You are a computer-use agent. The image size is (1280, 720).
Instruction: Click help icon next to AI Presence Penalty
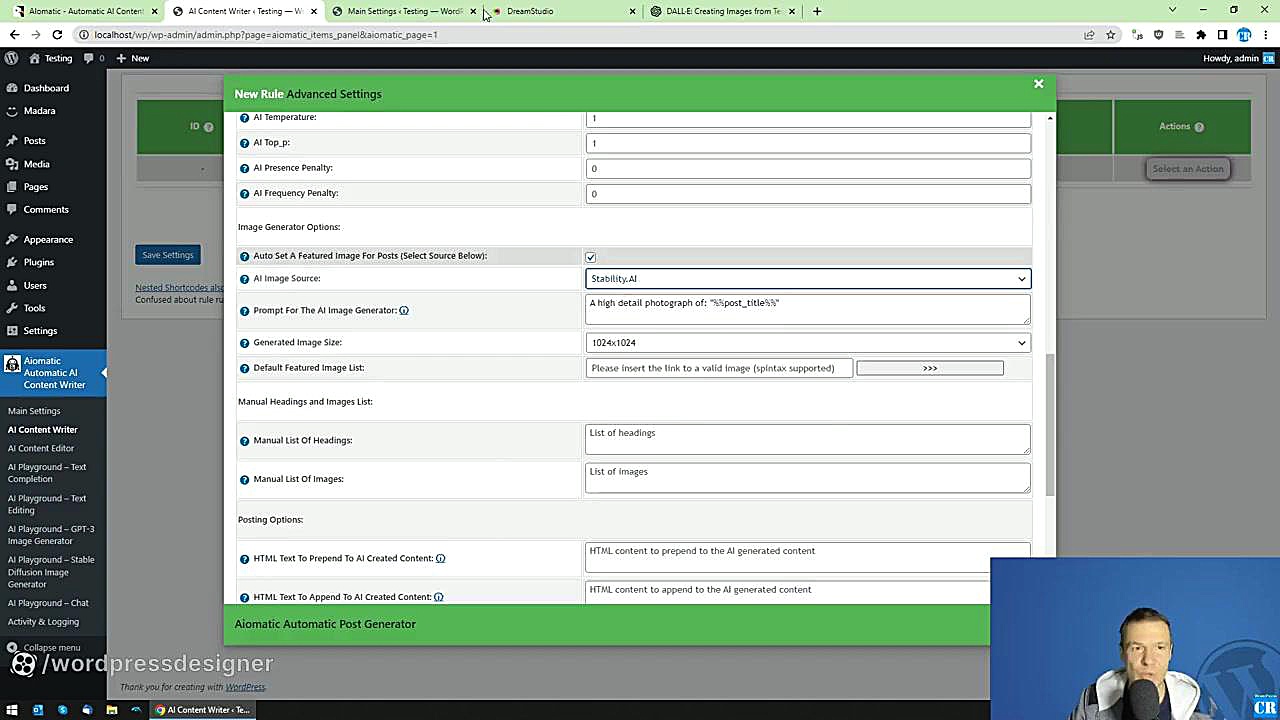click(244, 168)
